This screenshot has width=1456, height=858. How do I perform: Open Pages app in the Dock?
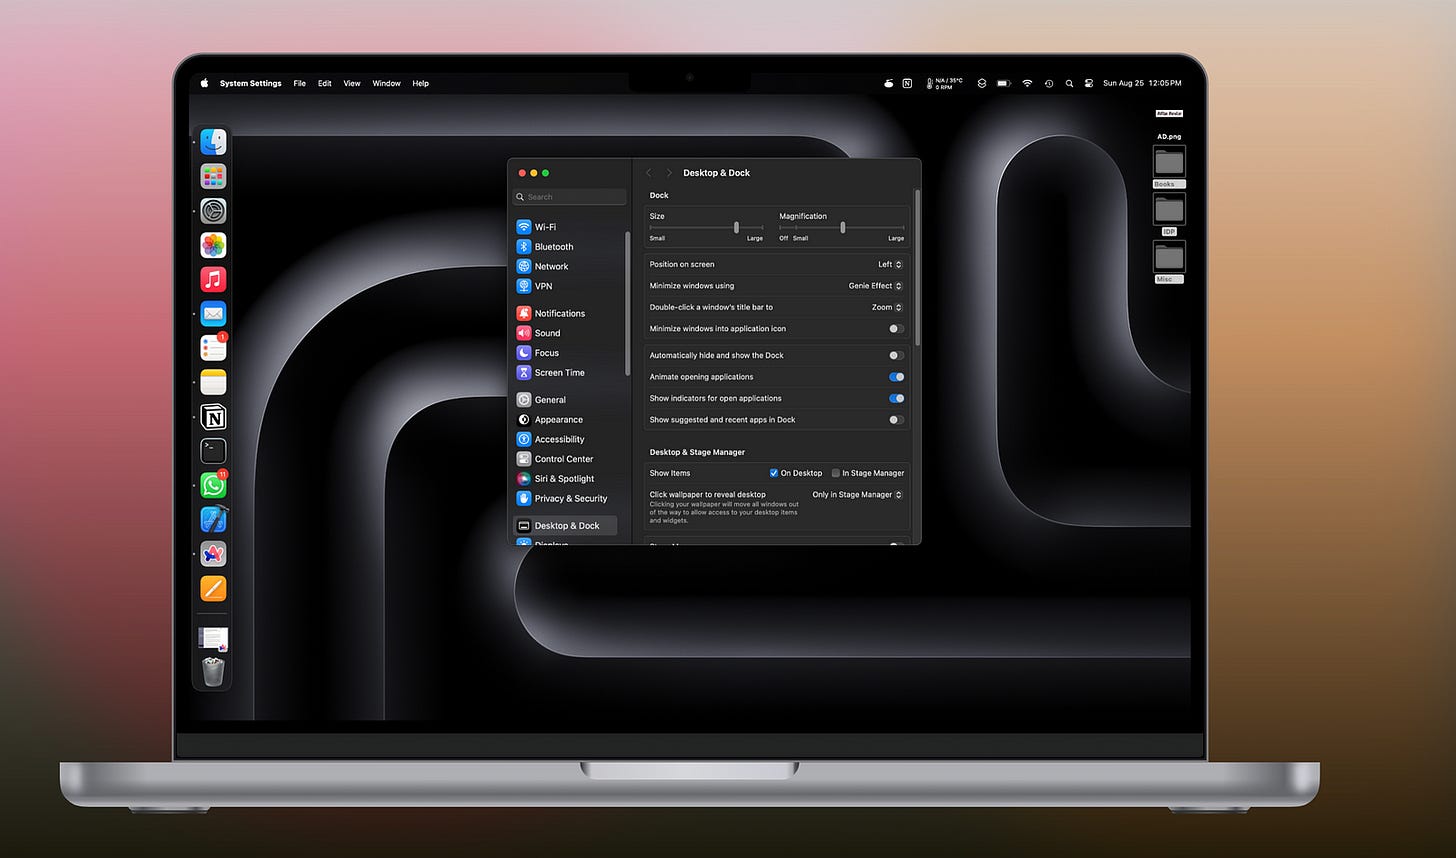click(x=213, y=588)
